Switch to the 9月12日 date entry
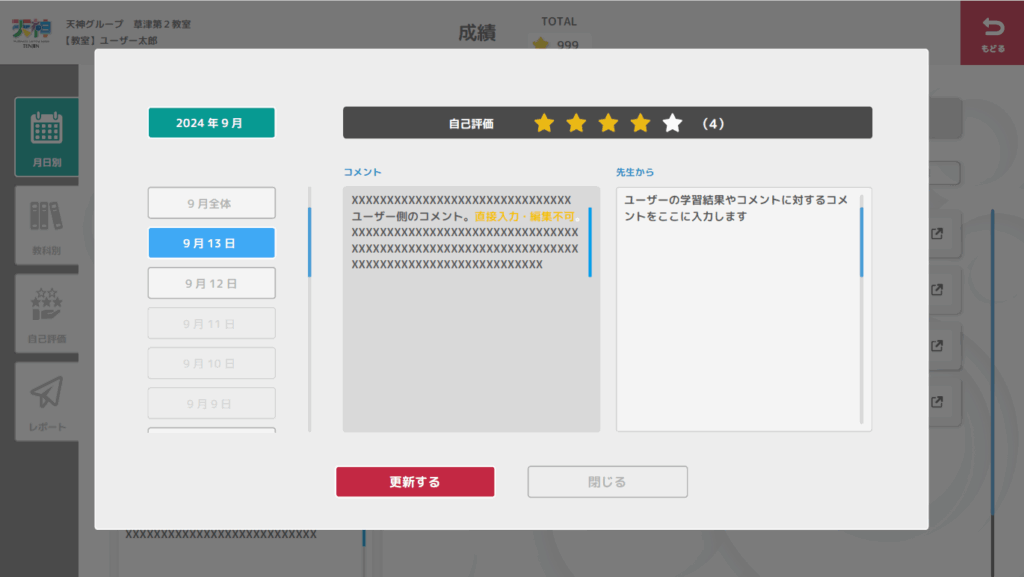 (211, 282)
